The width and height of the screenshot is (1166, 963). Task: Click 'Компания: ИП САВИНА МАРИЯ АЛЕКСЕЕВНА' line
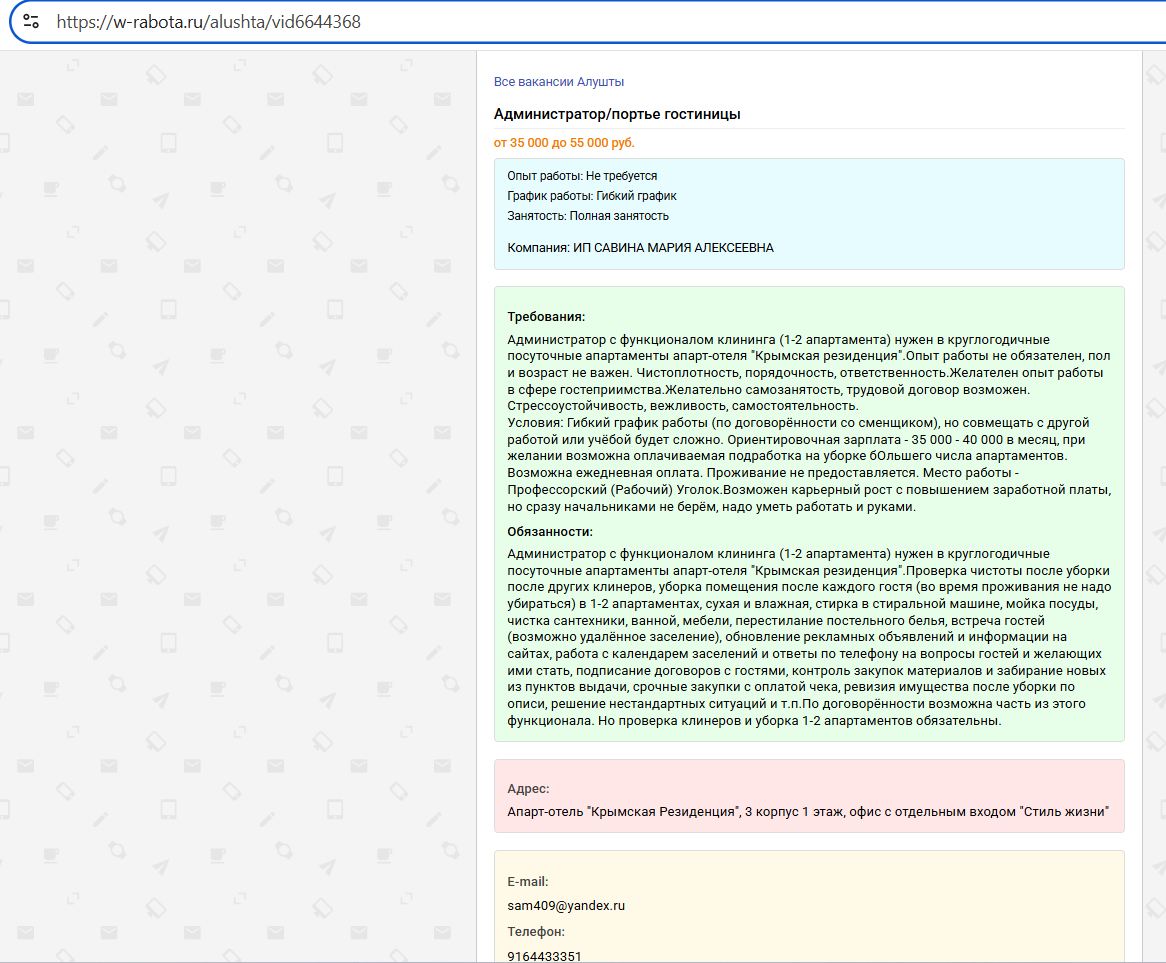640,248
